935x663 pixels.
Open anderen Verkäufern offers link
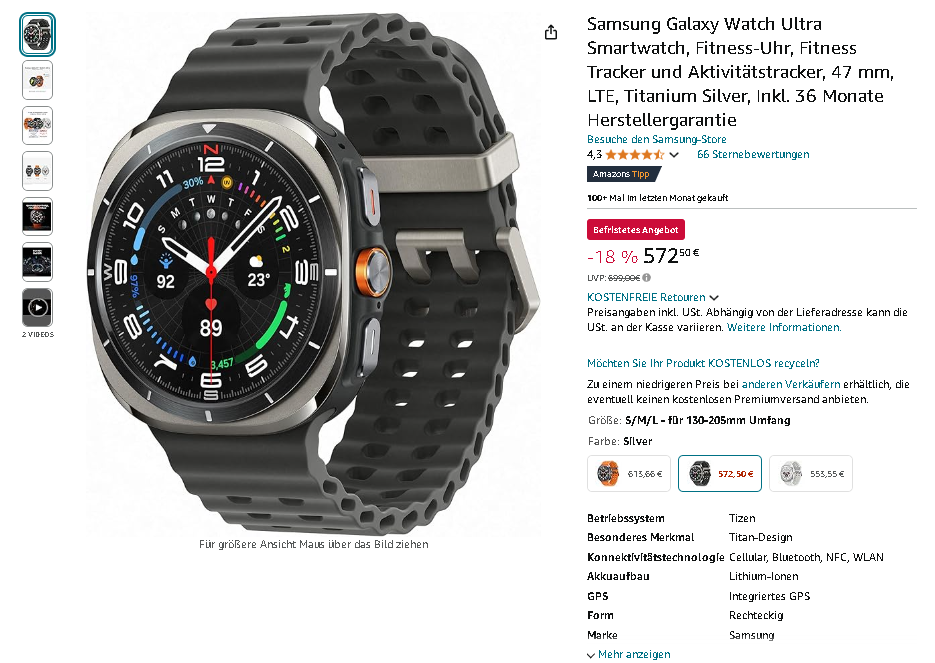tap(791, 385)
